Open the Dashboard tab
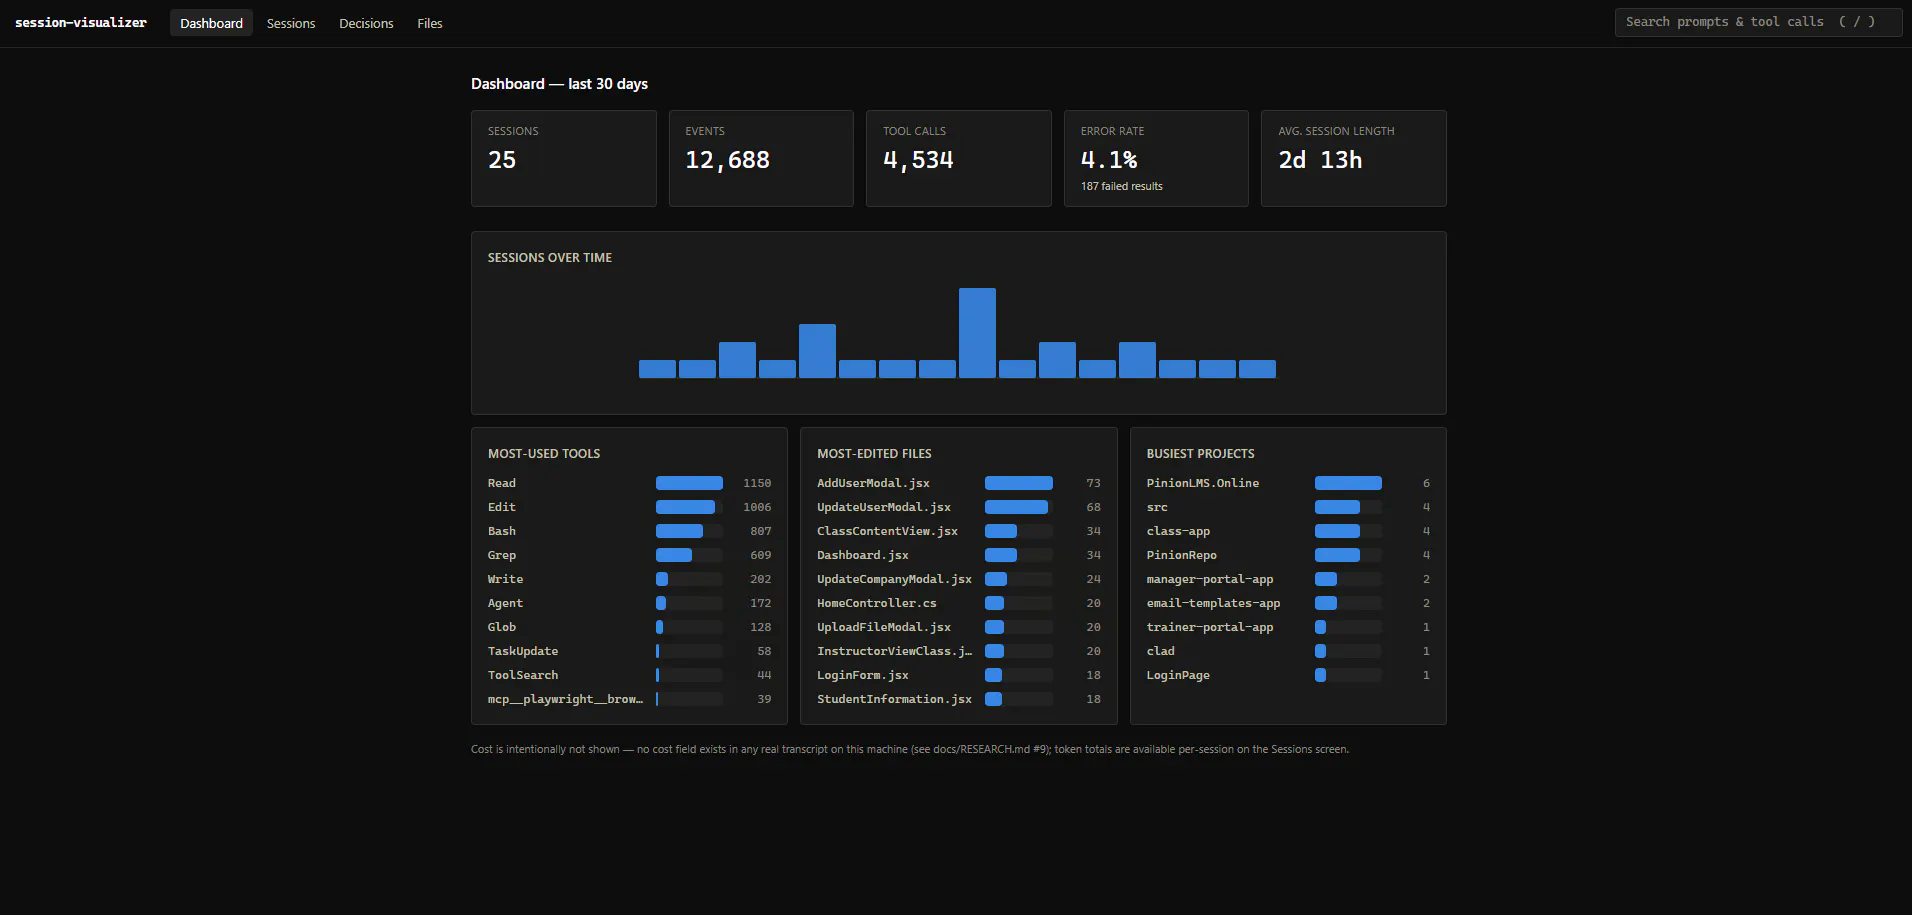The image size is (1912, 915). (x=211, y=23)
